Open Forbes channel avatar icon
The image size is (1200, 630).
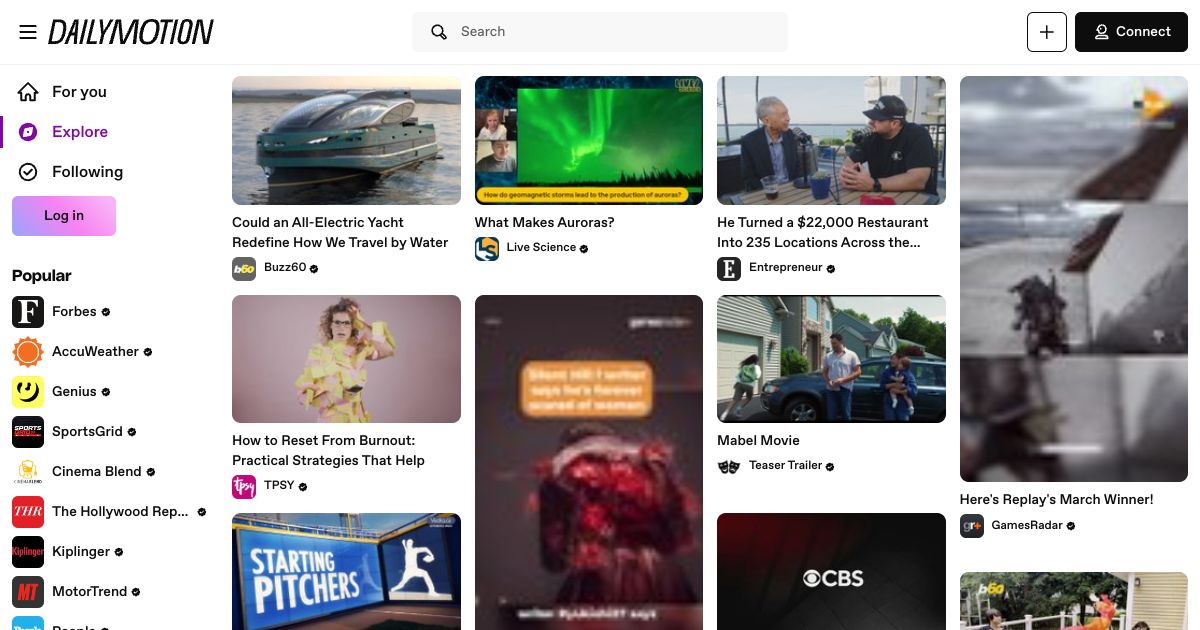(28, 312)
